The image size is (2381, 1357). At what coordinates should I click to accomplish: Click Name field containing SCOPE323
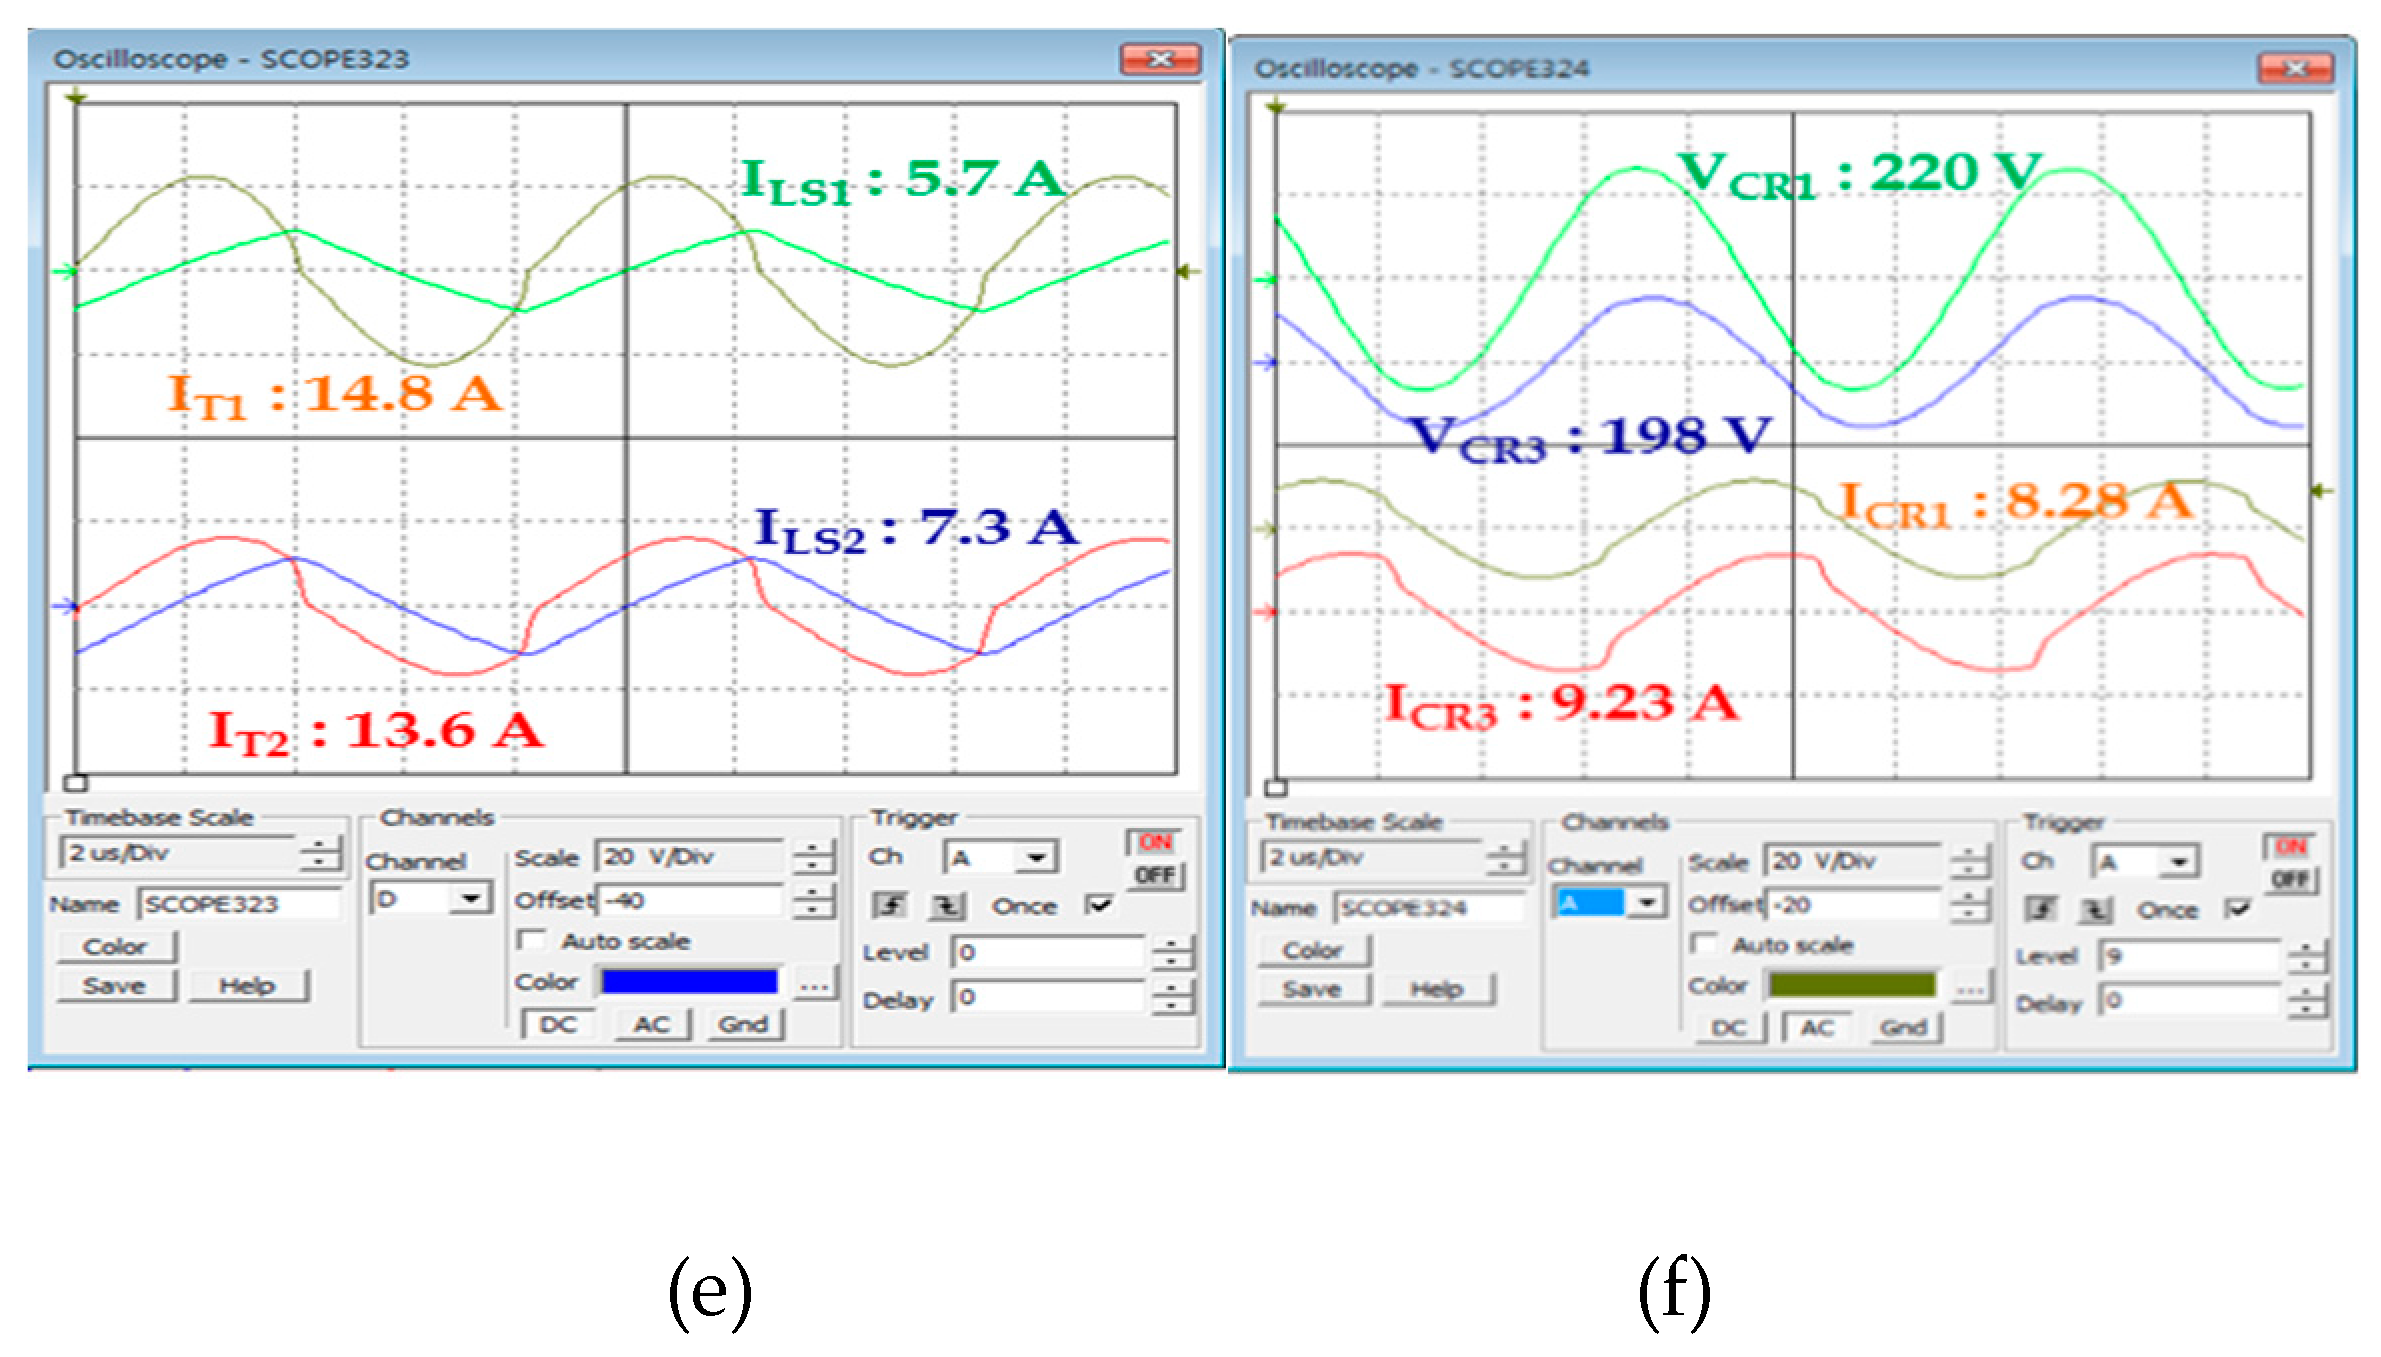point(239,904)
